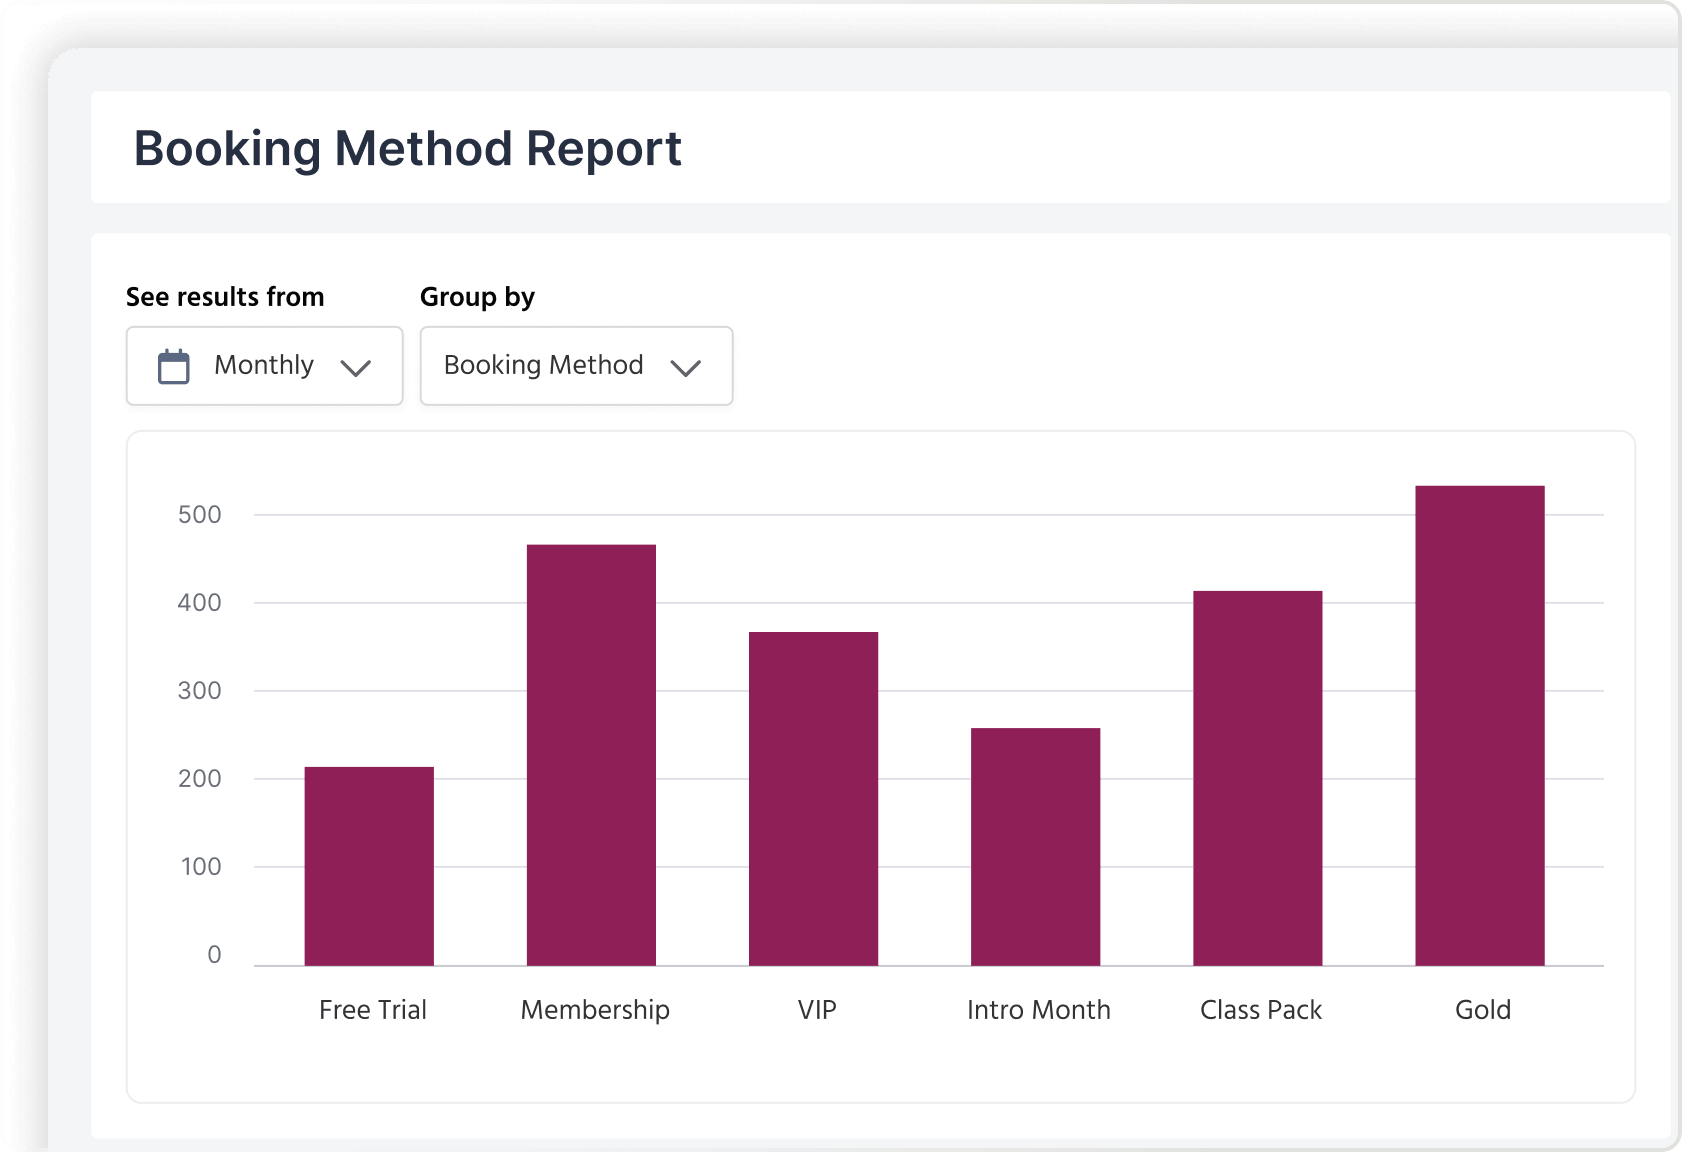The height and width of the screenshot is (1152, 1682).
Task: Click the 'Group by' label
Action: [x=477, y=297]
